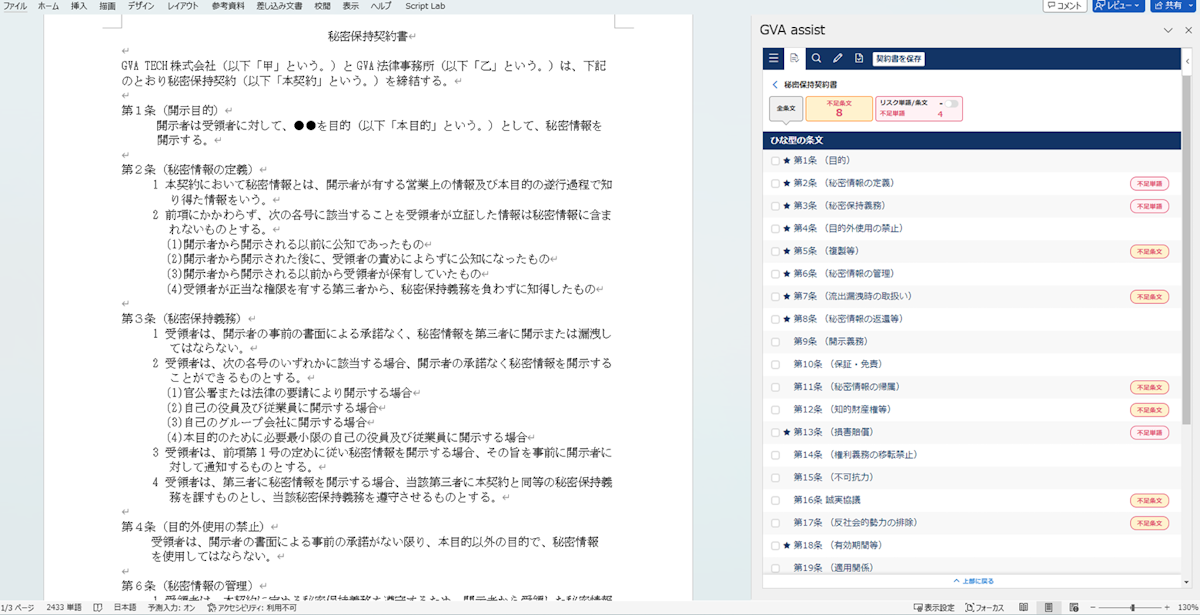1200x615 pixels.
Task: Open the レイアウト ribbon tab
Action: (182, 5)
